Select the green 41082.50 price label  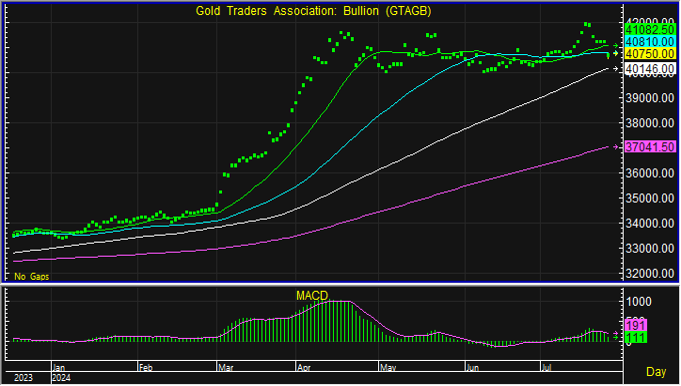pos(650,30)
